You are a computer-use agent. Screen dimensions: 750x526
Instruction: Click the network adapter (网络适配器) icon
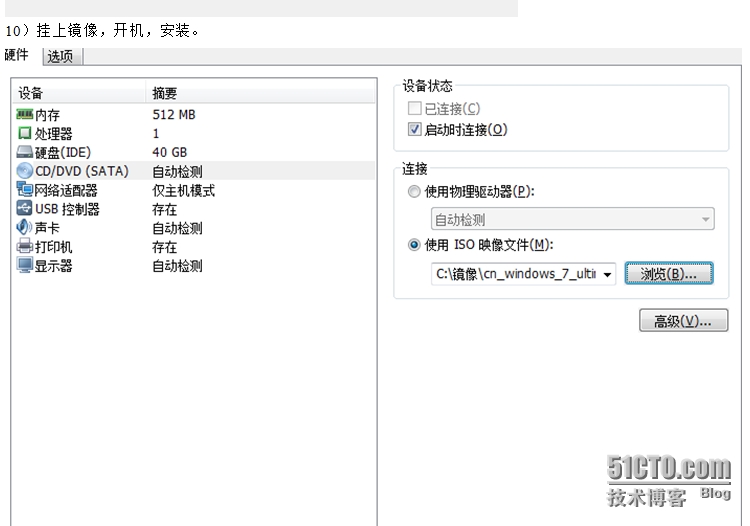coord(24,189)
